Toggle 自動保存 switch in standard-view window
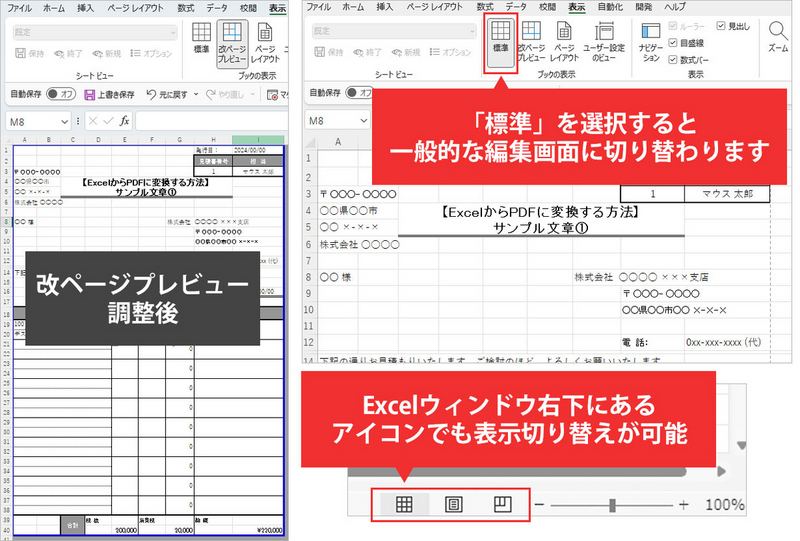 [x=359, y=92]
